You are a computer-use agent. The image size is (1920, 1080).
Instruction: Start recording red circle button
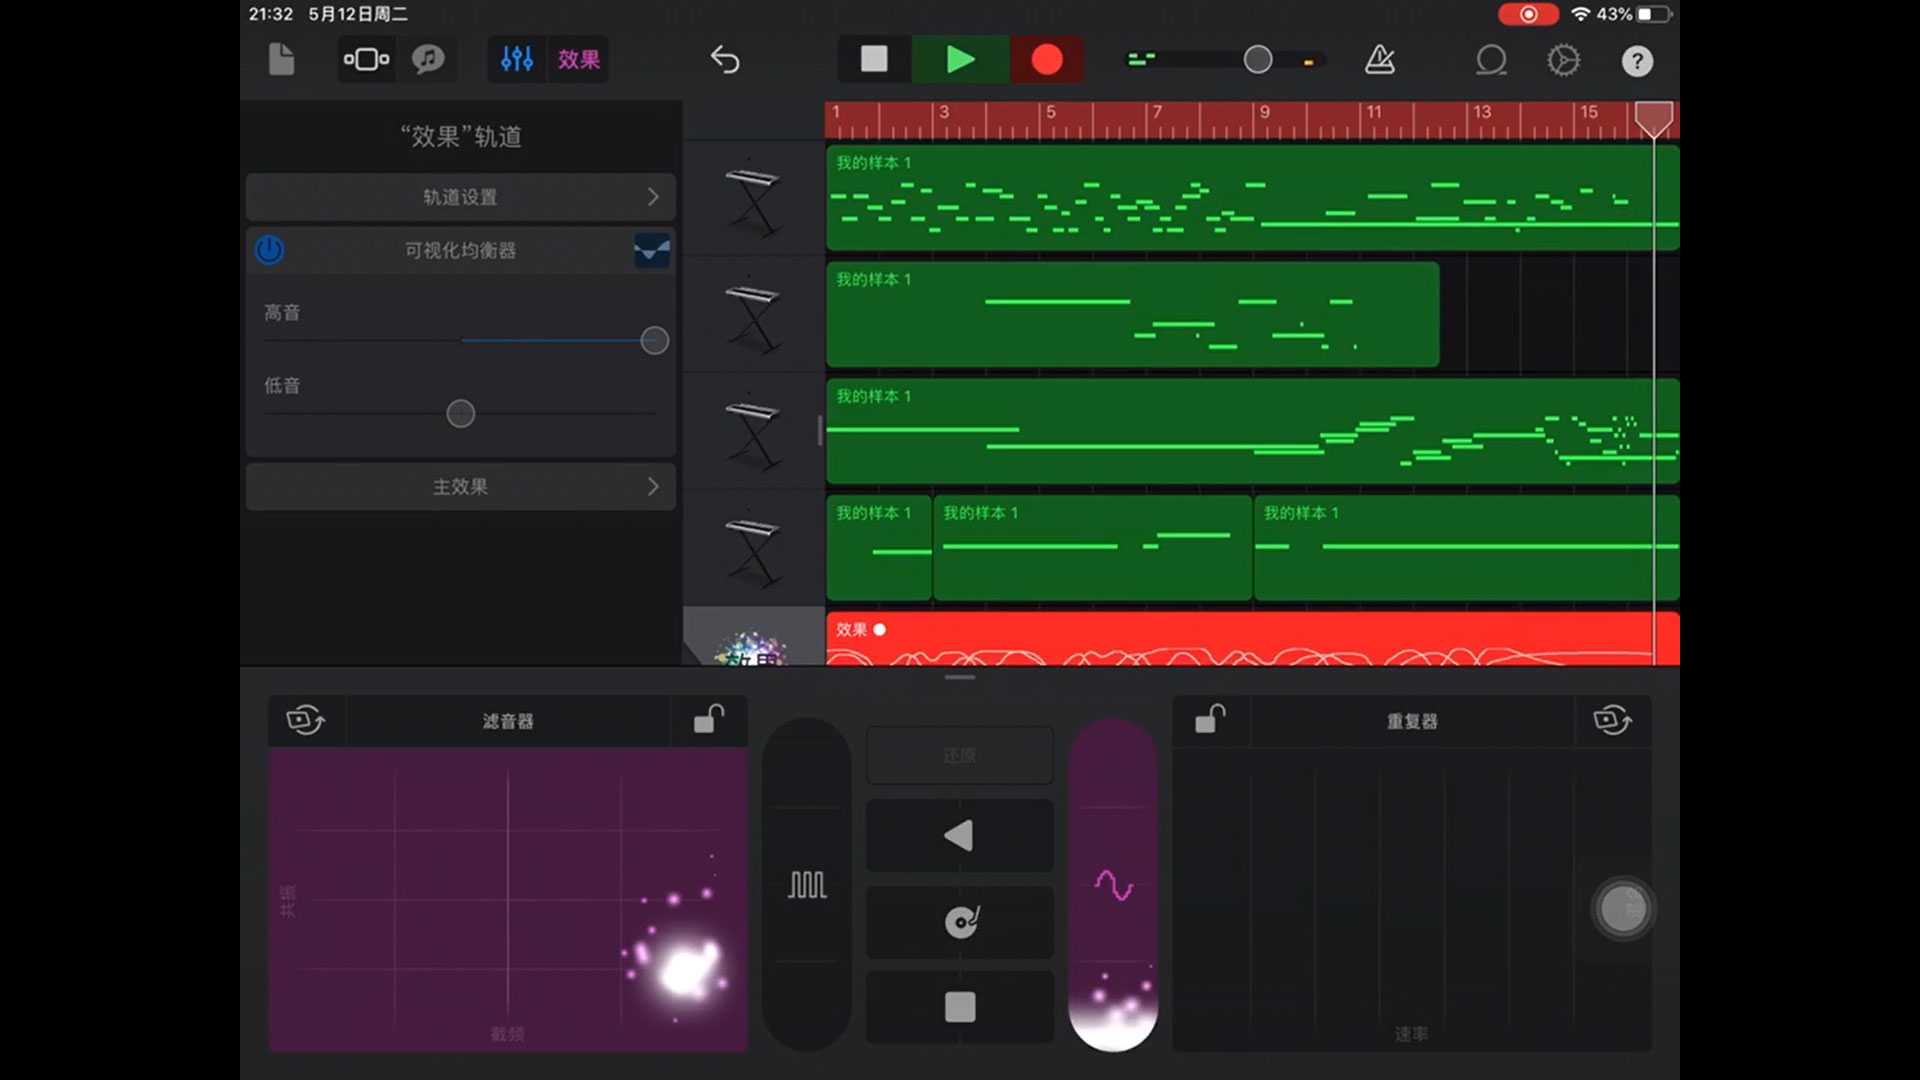[1047, 59]
